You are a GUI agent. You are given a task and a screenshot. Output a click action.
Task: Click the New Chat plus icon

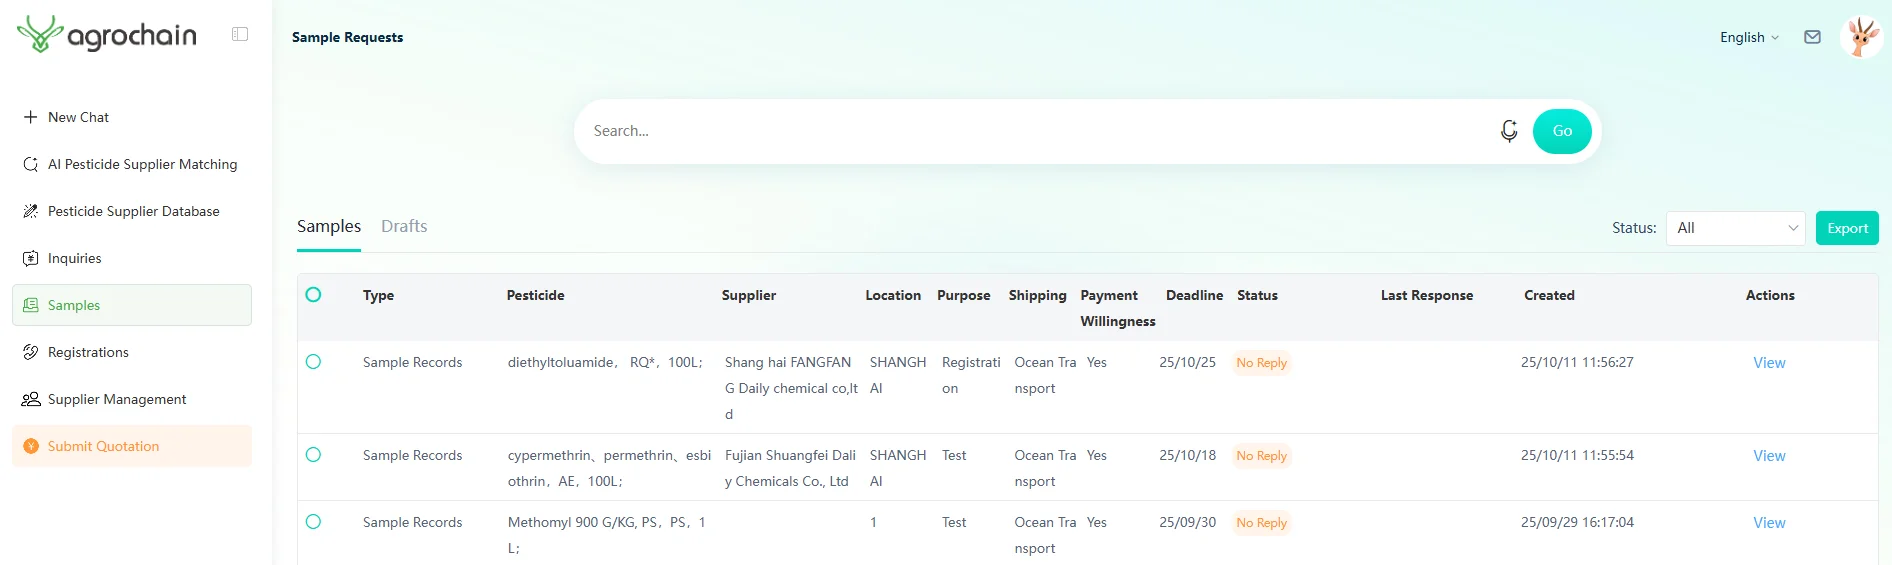pos(30,117)
